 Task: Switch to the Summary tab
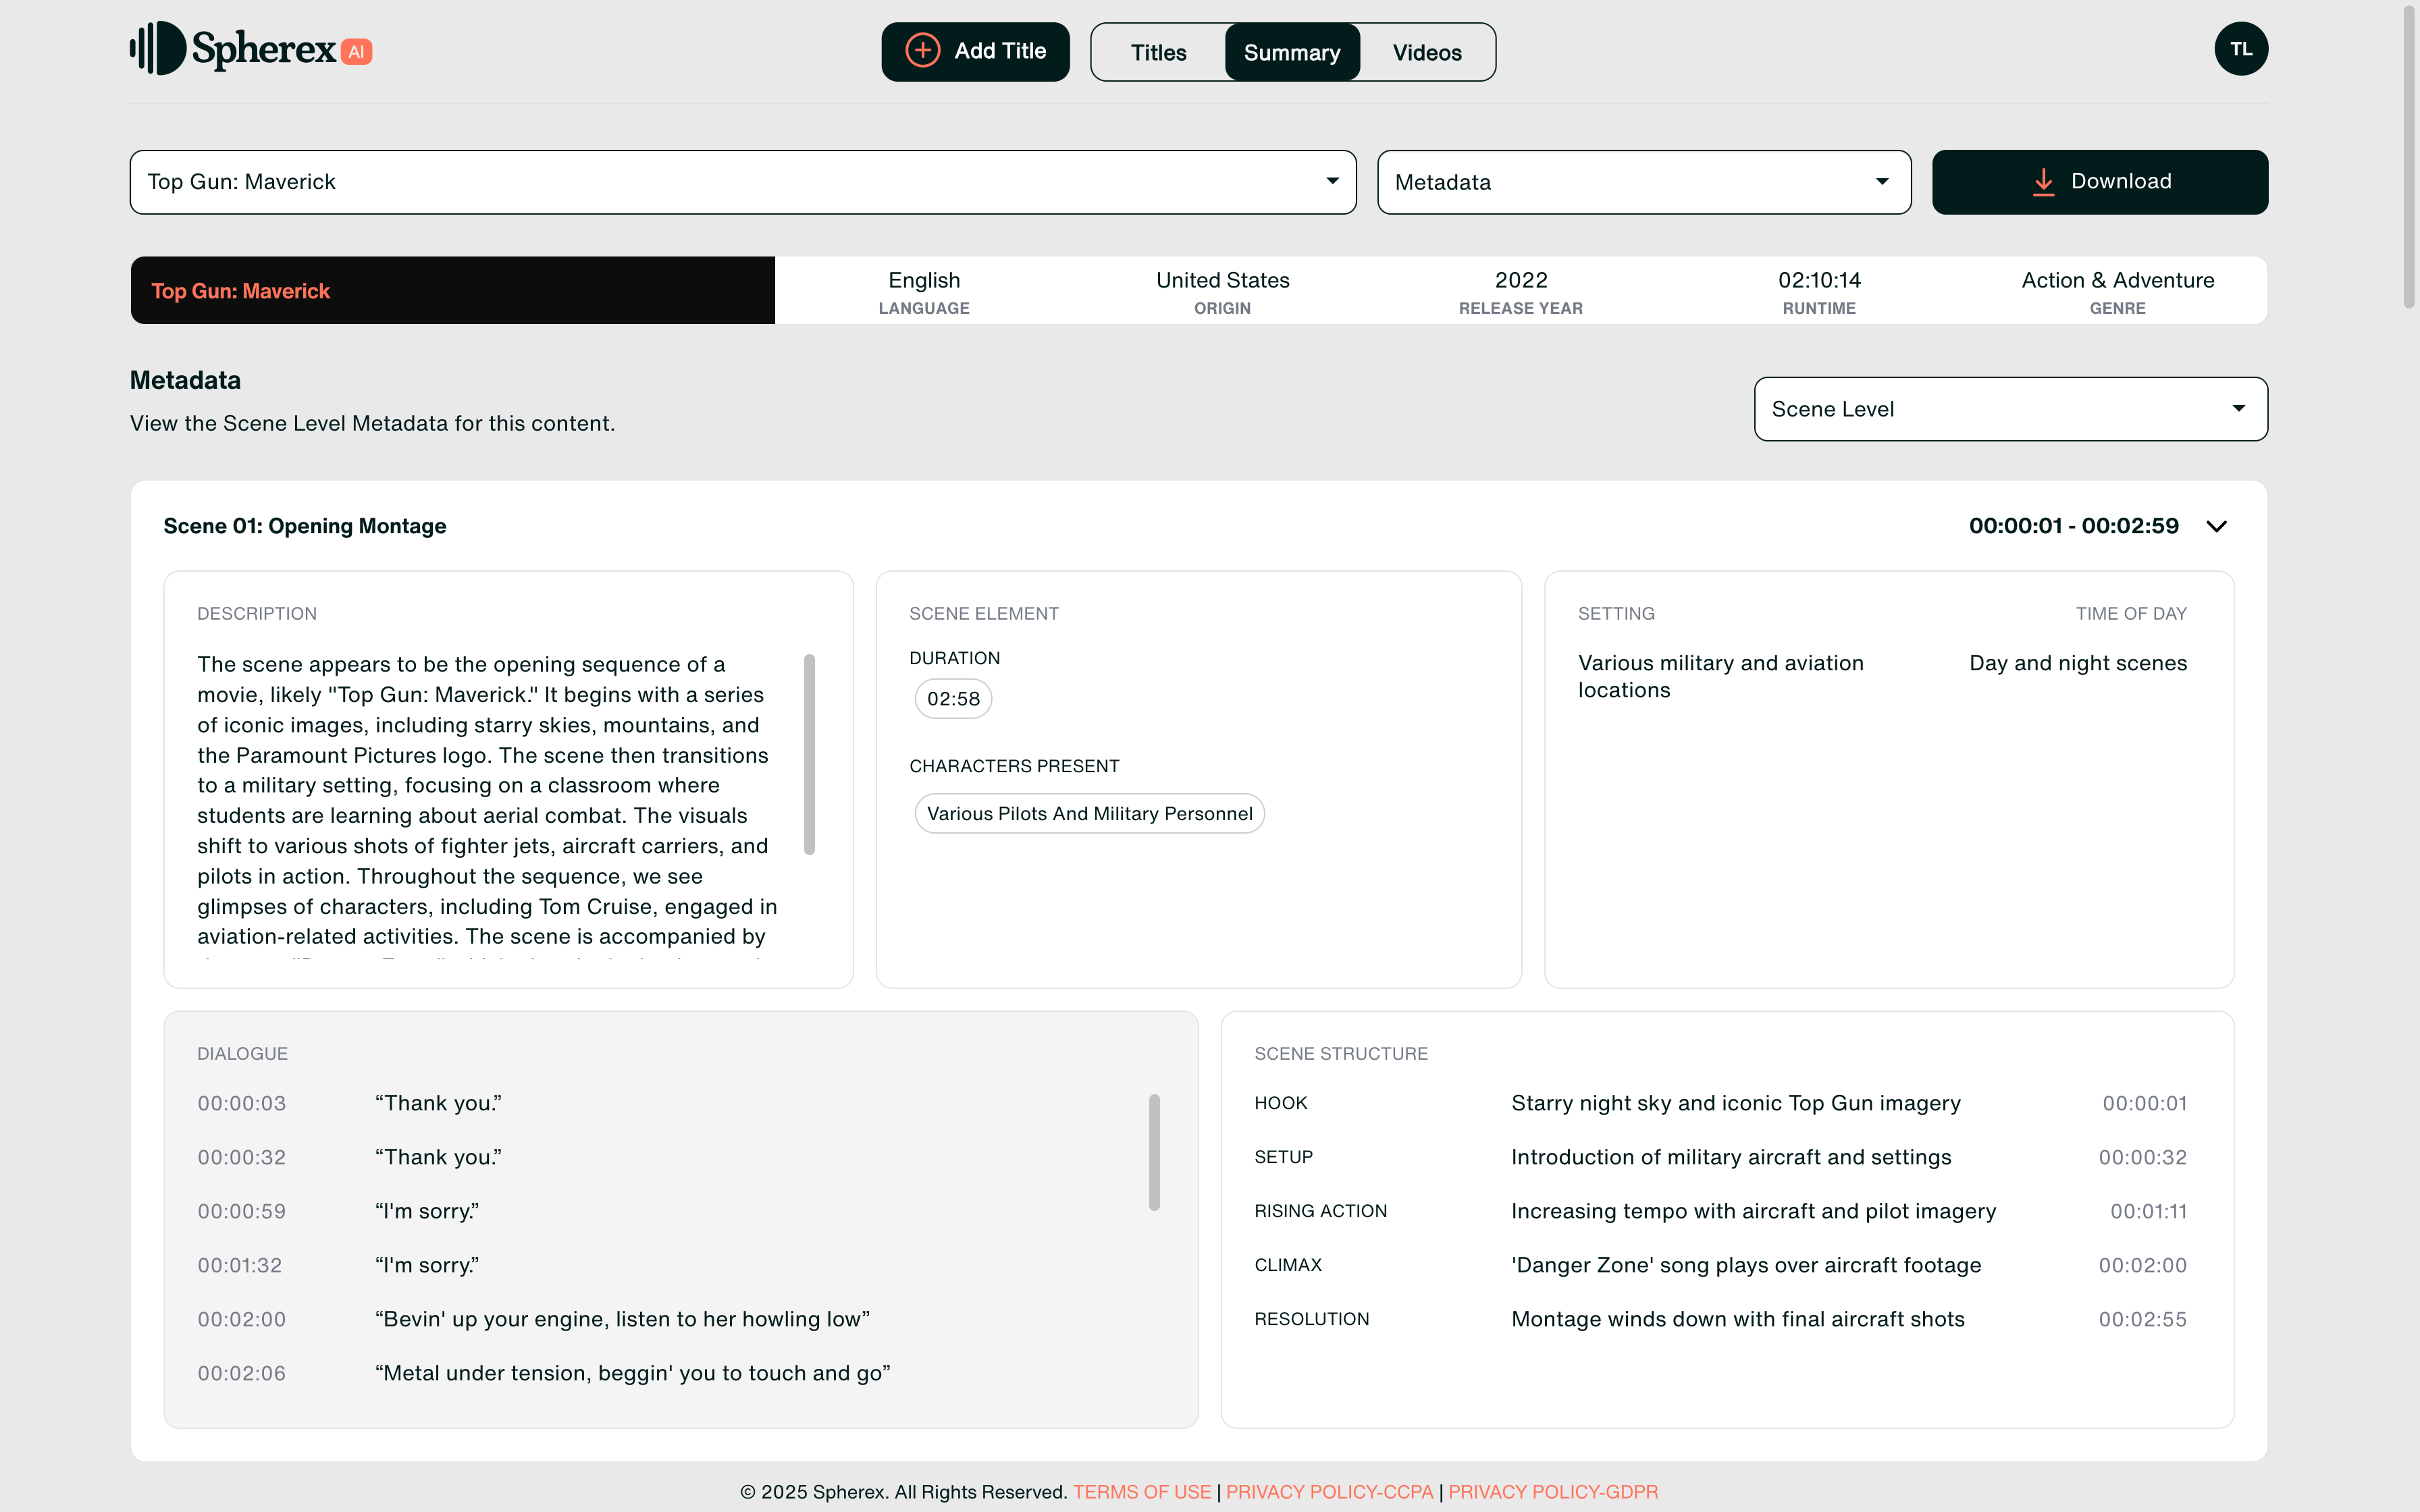1291,52
